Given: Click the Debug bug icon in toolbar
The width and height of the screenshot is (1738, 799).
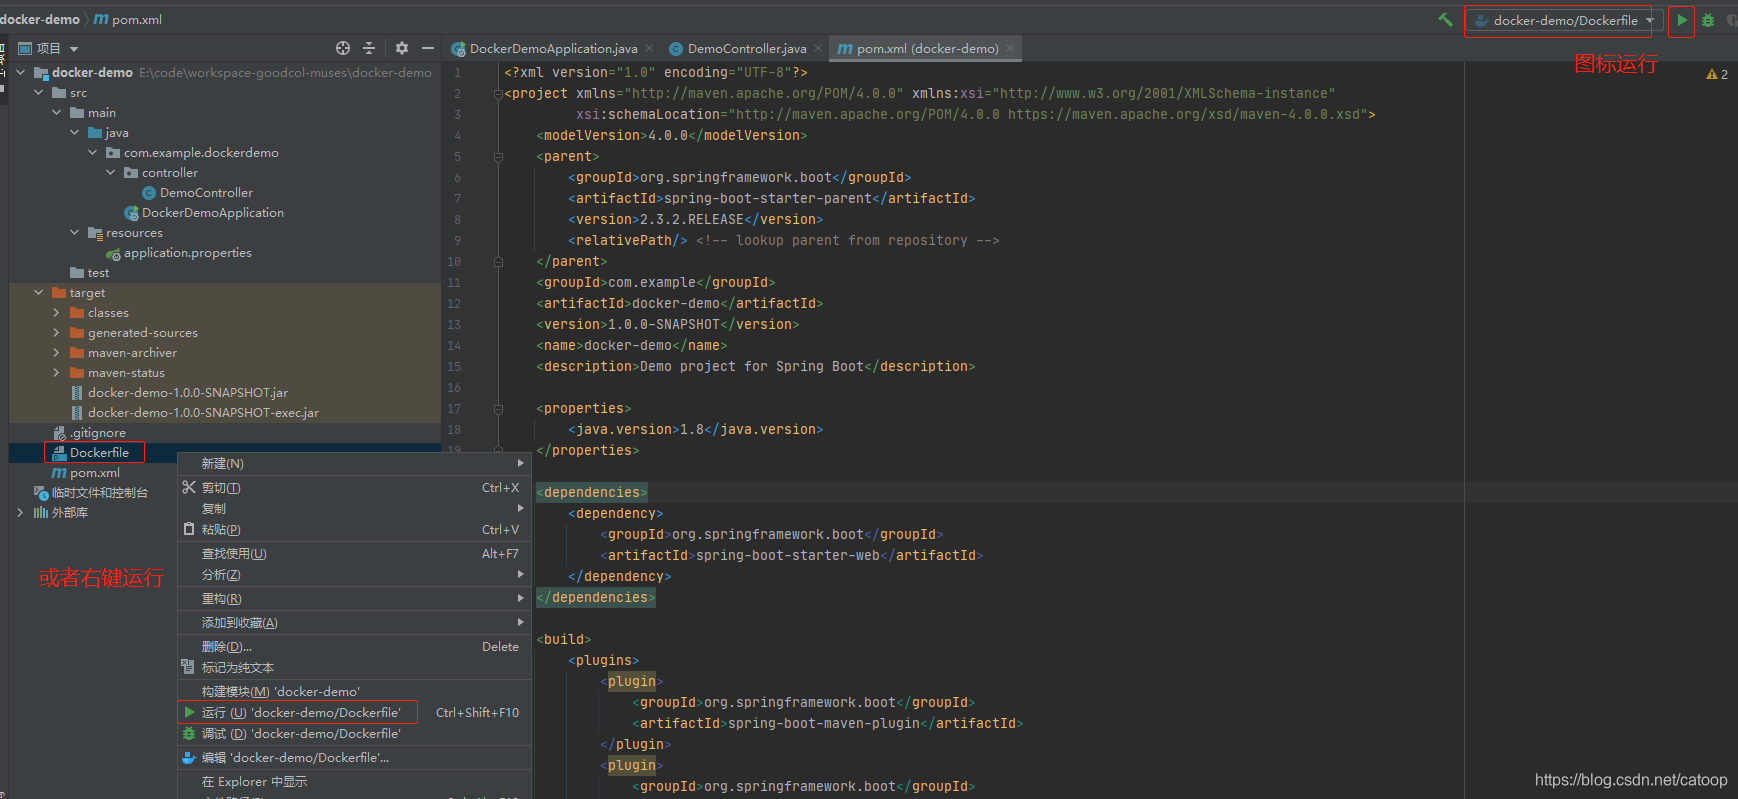Looking at the screenshot, I should click(x=1708, y=20).
